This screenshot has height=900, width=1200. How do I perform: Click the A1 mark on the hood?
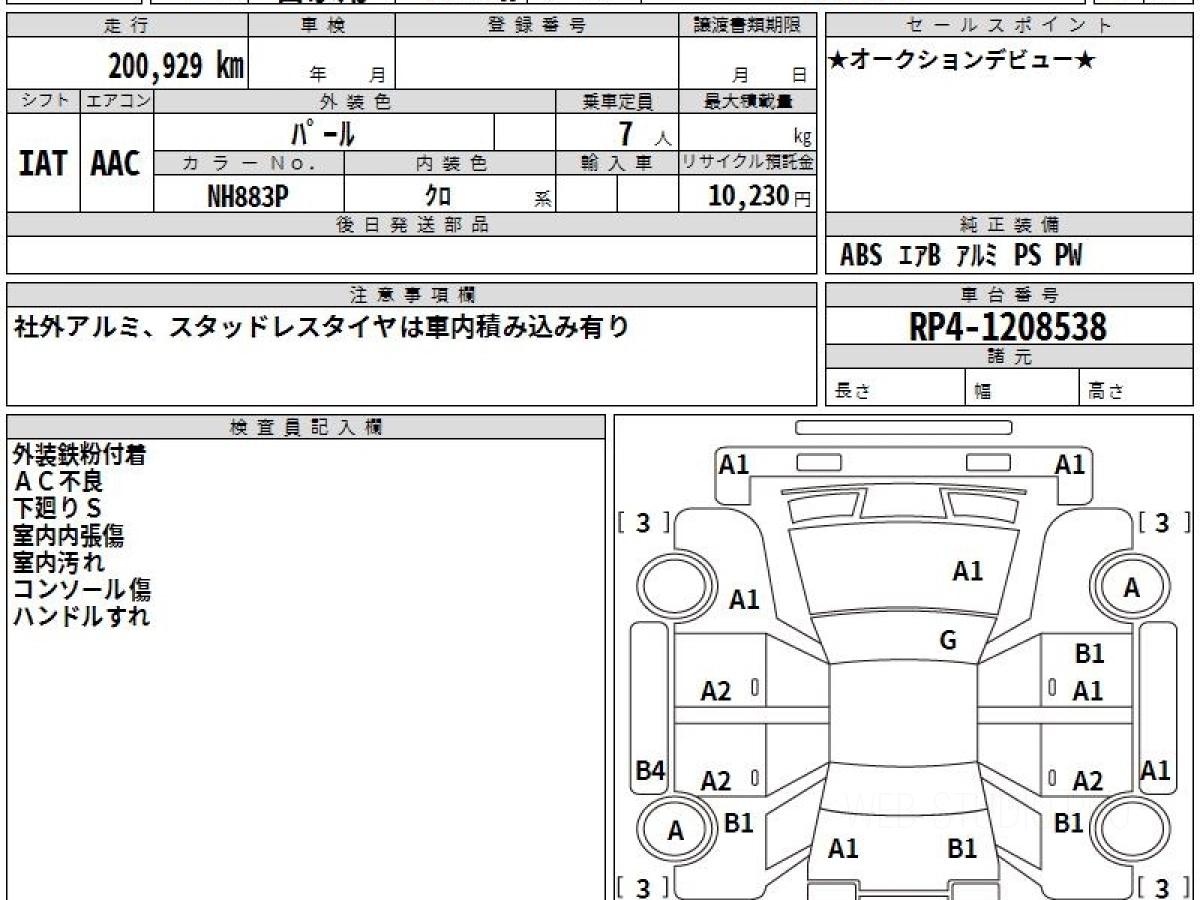(x=967, y=571)
